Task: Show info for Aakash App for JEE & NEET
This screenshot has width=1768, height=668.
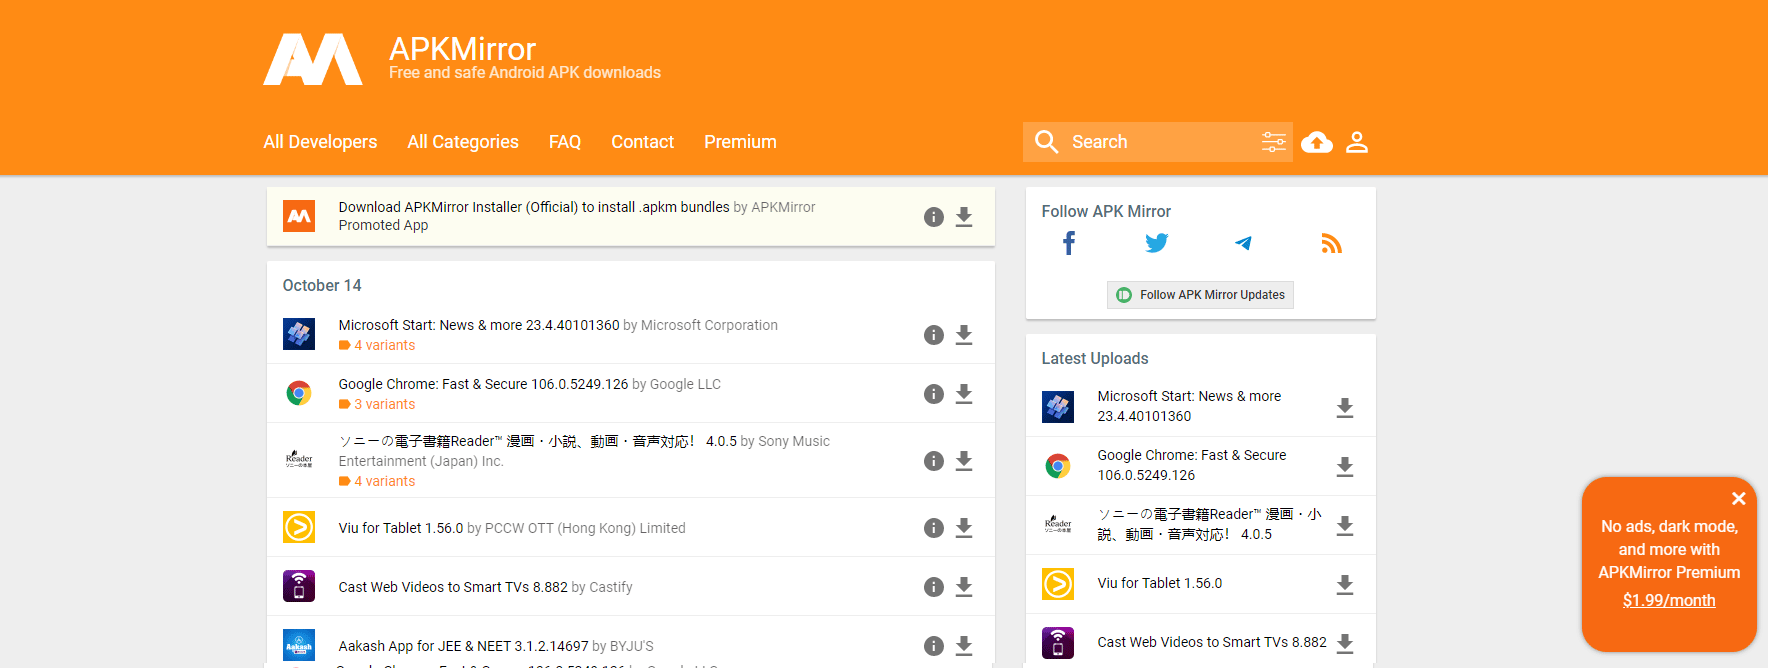Action: coord(934,646)
